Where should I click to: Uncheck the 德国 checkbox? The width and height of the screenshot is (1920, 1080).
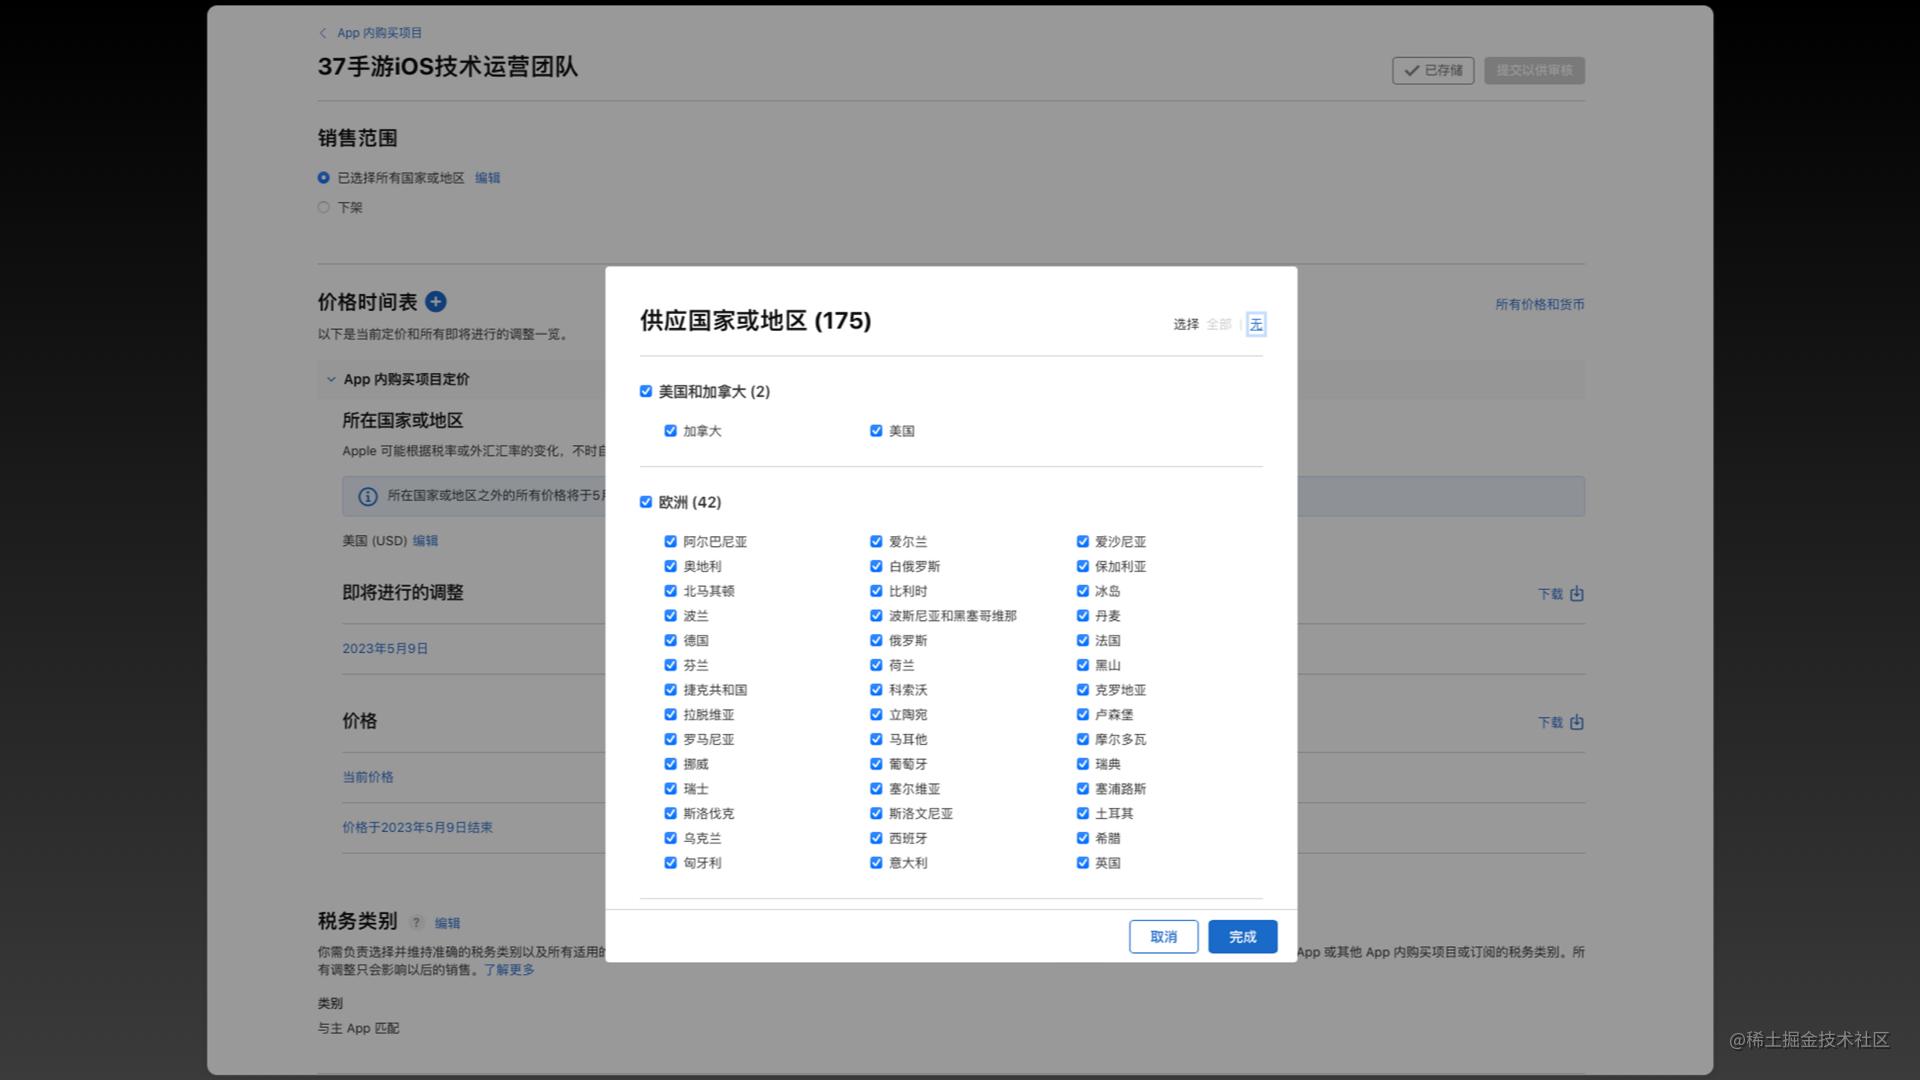670,640
